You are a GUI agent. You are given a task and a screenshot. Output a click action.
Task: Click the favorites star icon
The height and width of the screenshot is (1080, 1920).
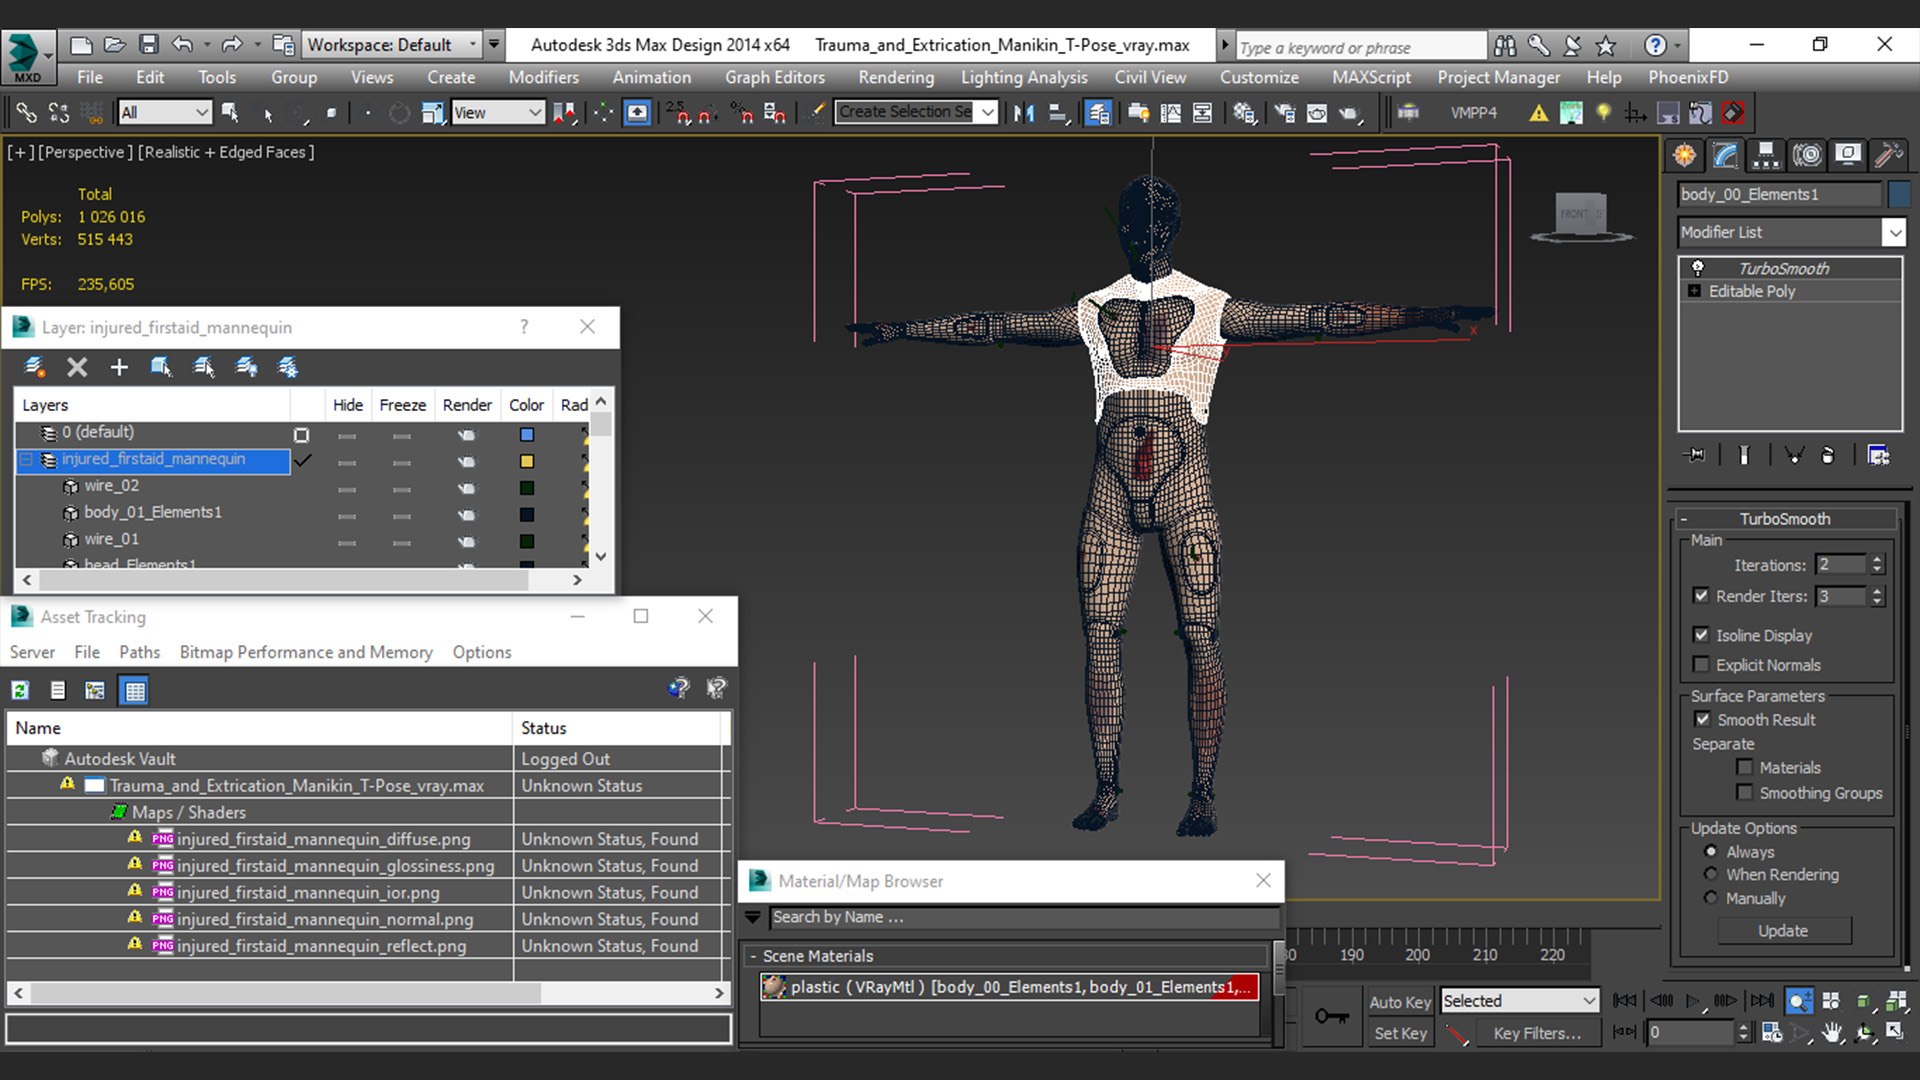[x=1606, y=45]
